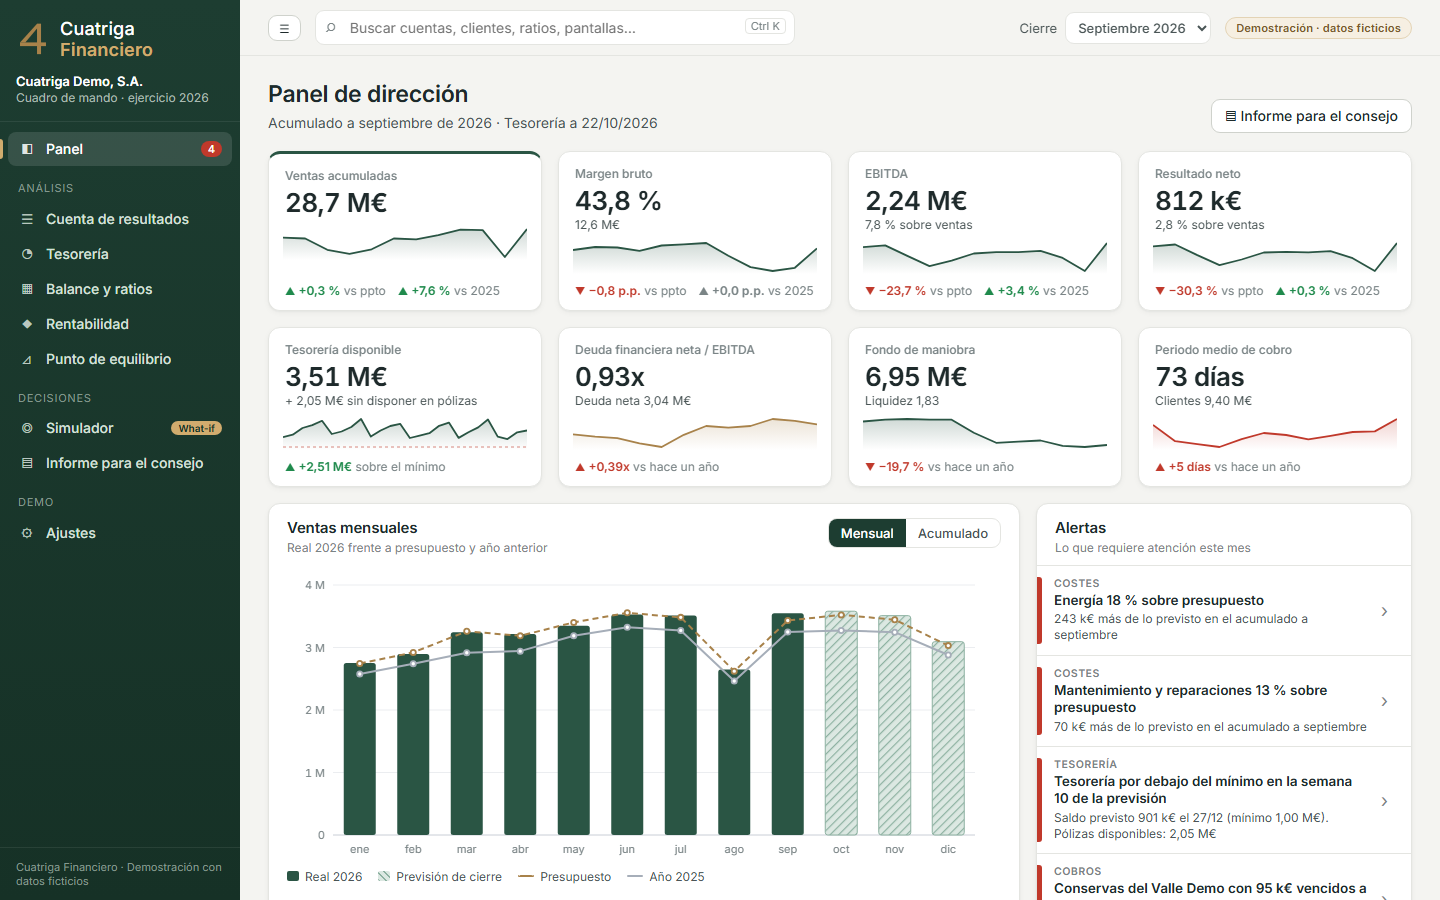Toggle the Previsión de cierre legend series

point(440,877)
